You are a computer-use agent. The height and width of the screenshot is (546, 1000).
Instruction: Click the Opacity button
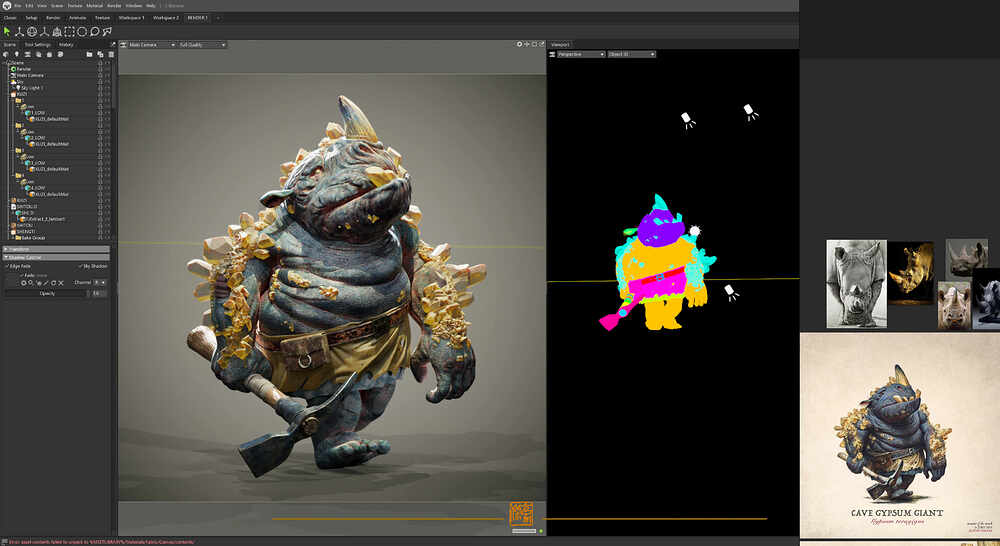[x=47, y=293]
